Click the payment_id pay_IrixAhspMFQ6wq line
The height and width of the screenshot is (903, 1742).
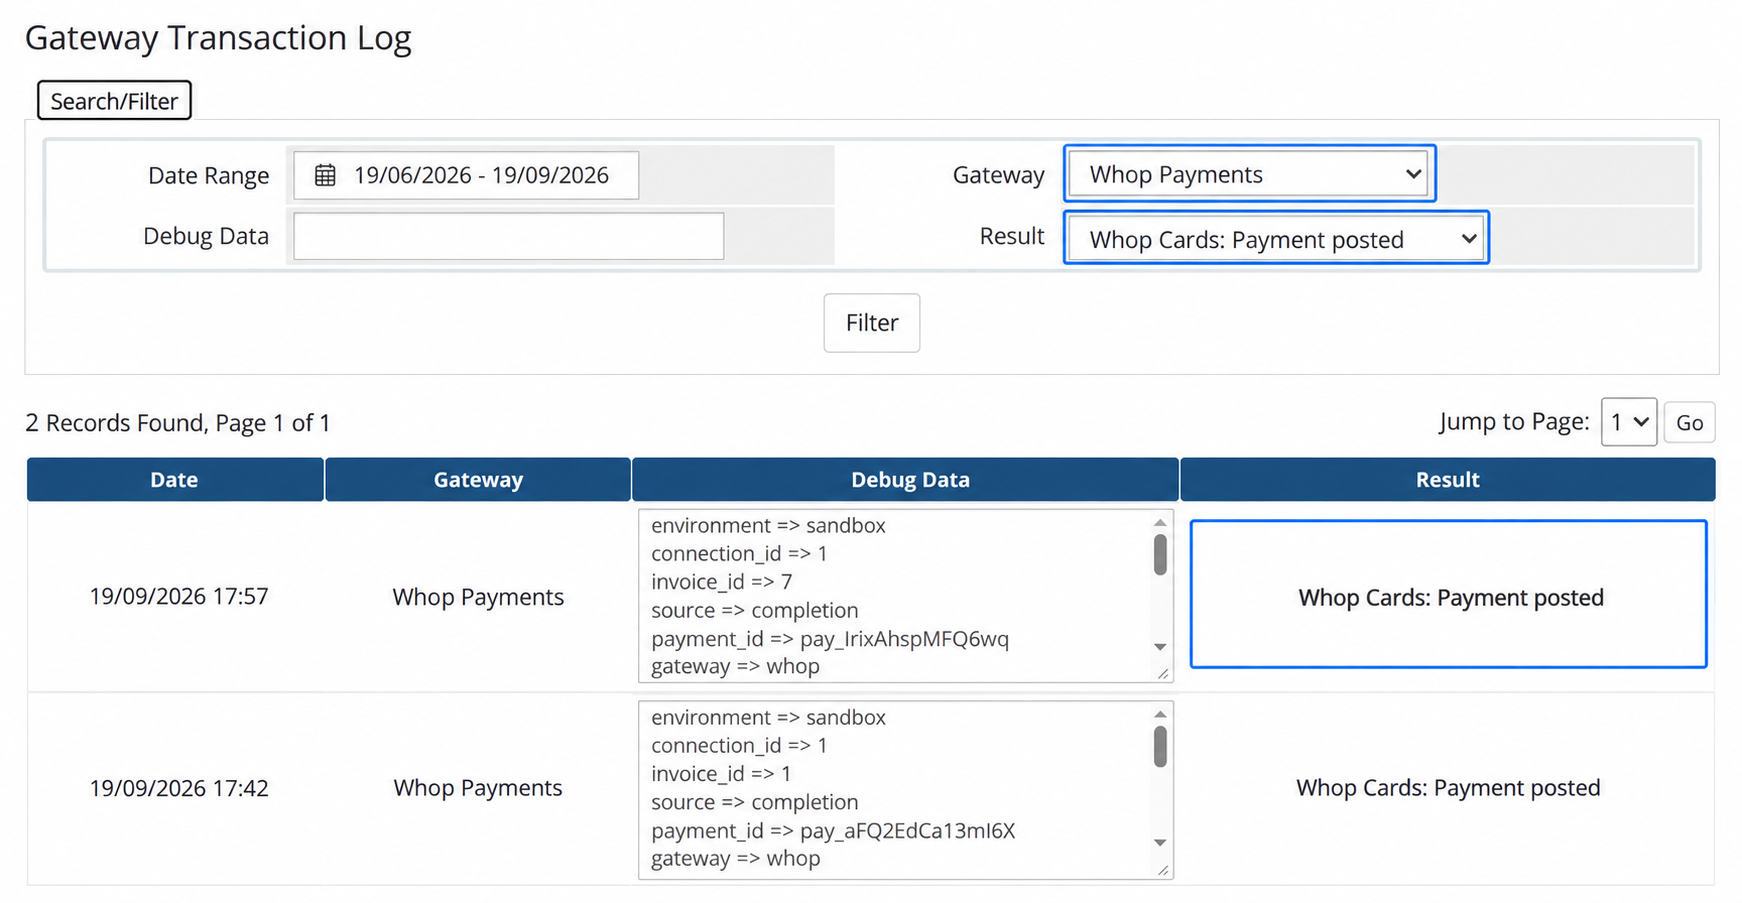pyautogui.click(x=830, y=639)
